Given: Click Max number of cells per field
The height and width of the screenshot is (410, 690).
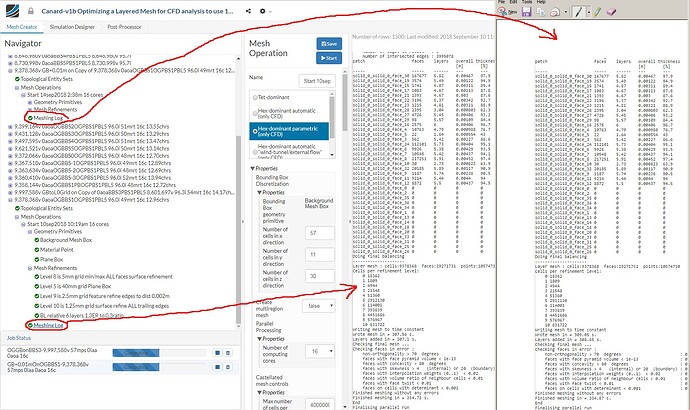Looking at the screenshot, I should pos(320,404).
